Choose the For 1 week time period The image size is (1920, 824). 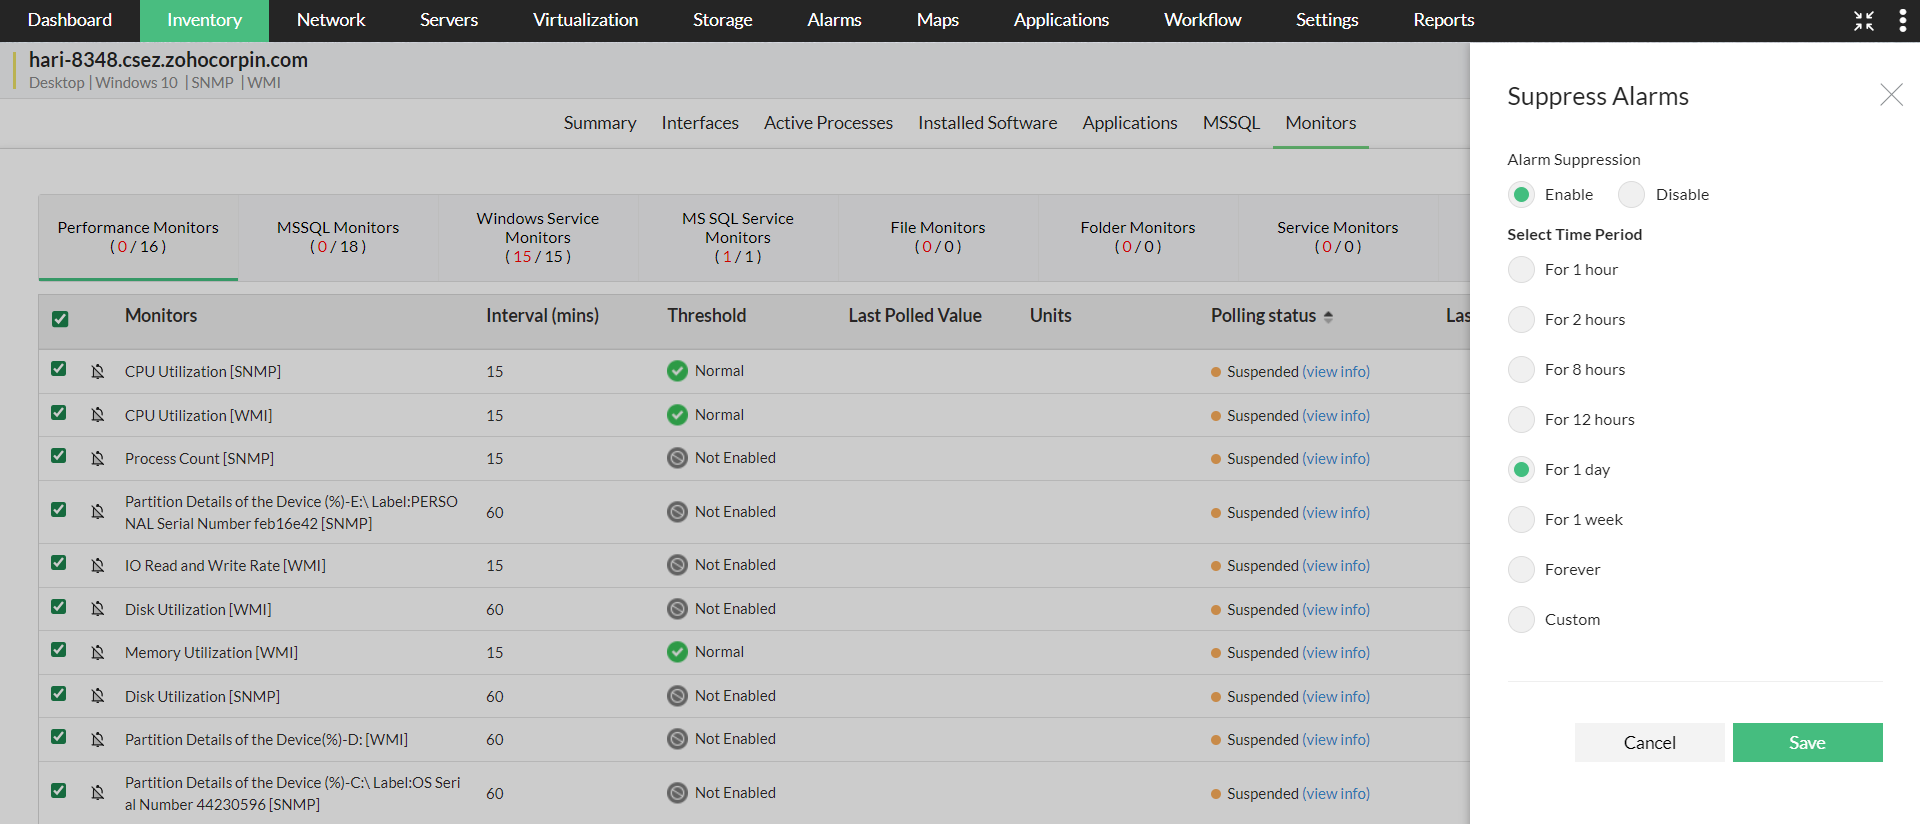click(1521, 519)
